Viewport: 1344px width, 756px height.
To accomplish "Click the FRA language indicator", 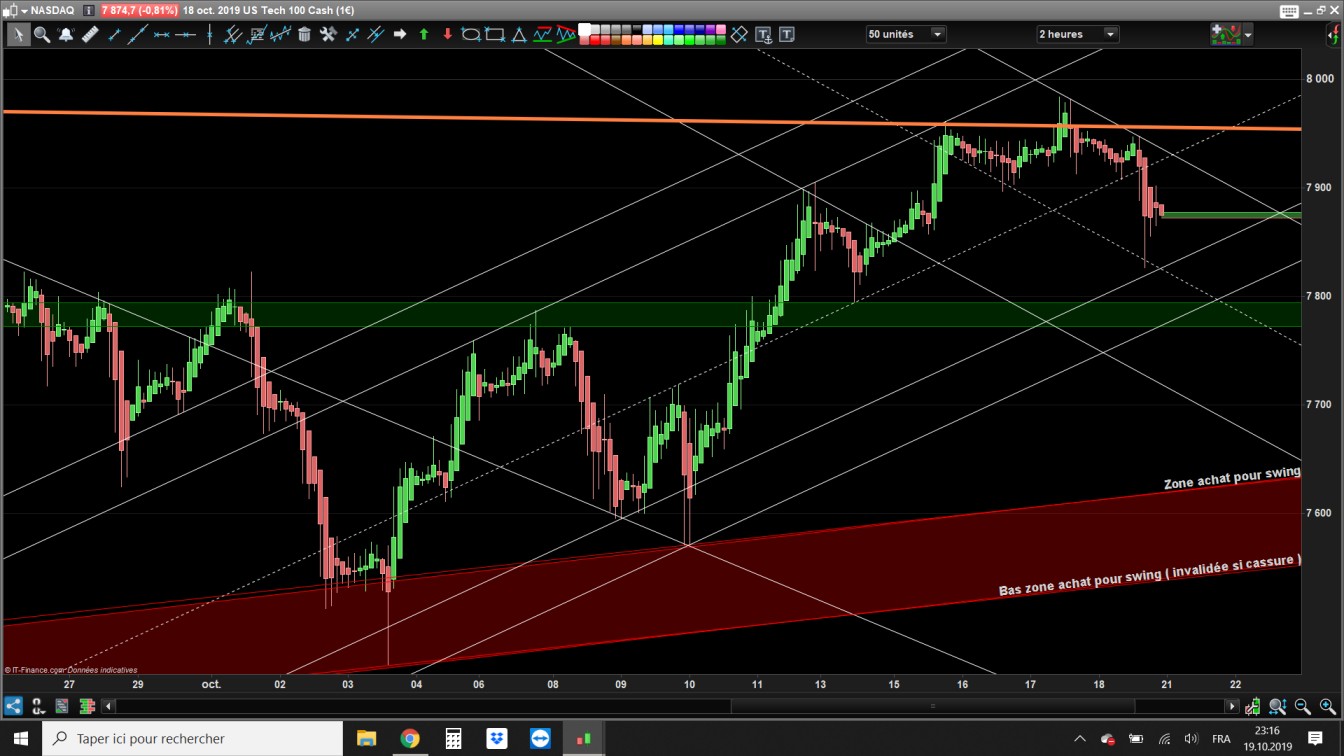I will click(x=1221, y=739).
